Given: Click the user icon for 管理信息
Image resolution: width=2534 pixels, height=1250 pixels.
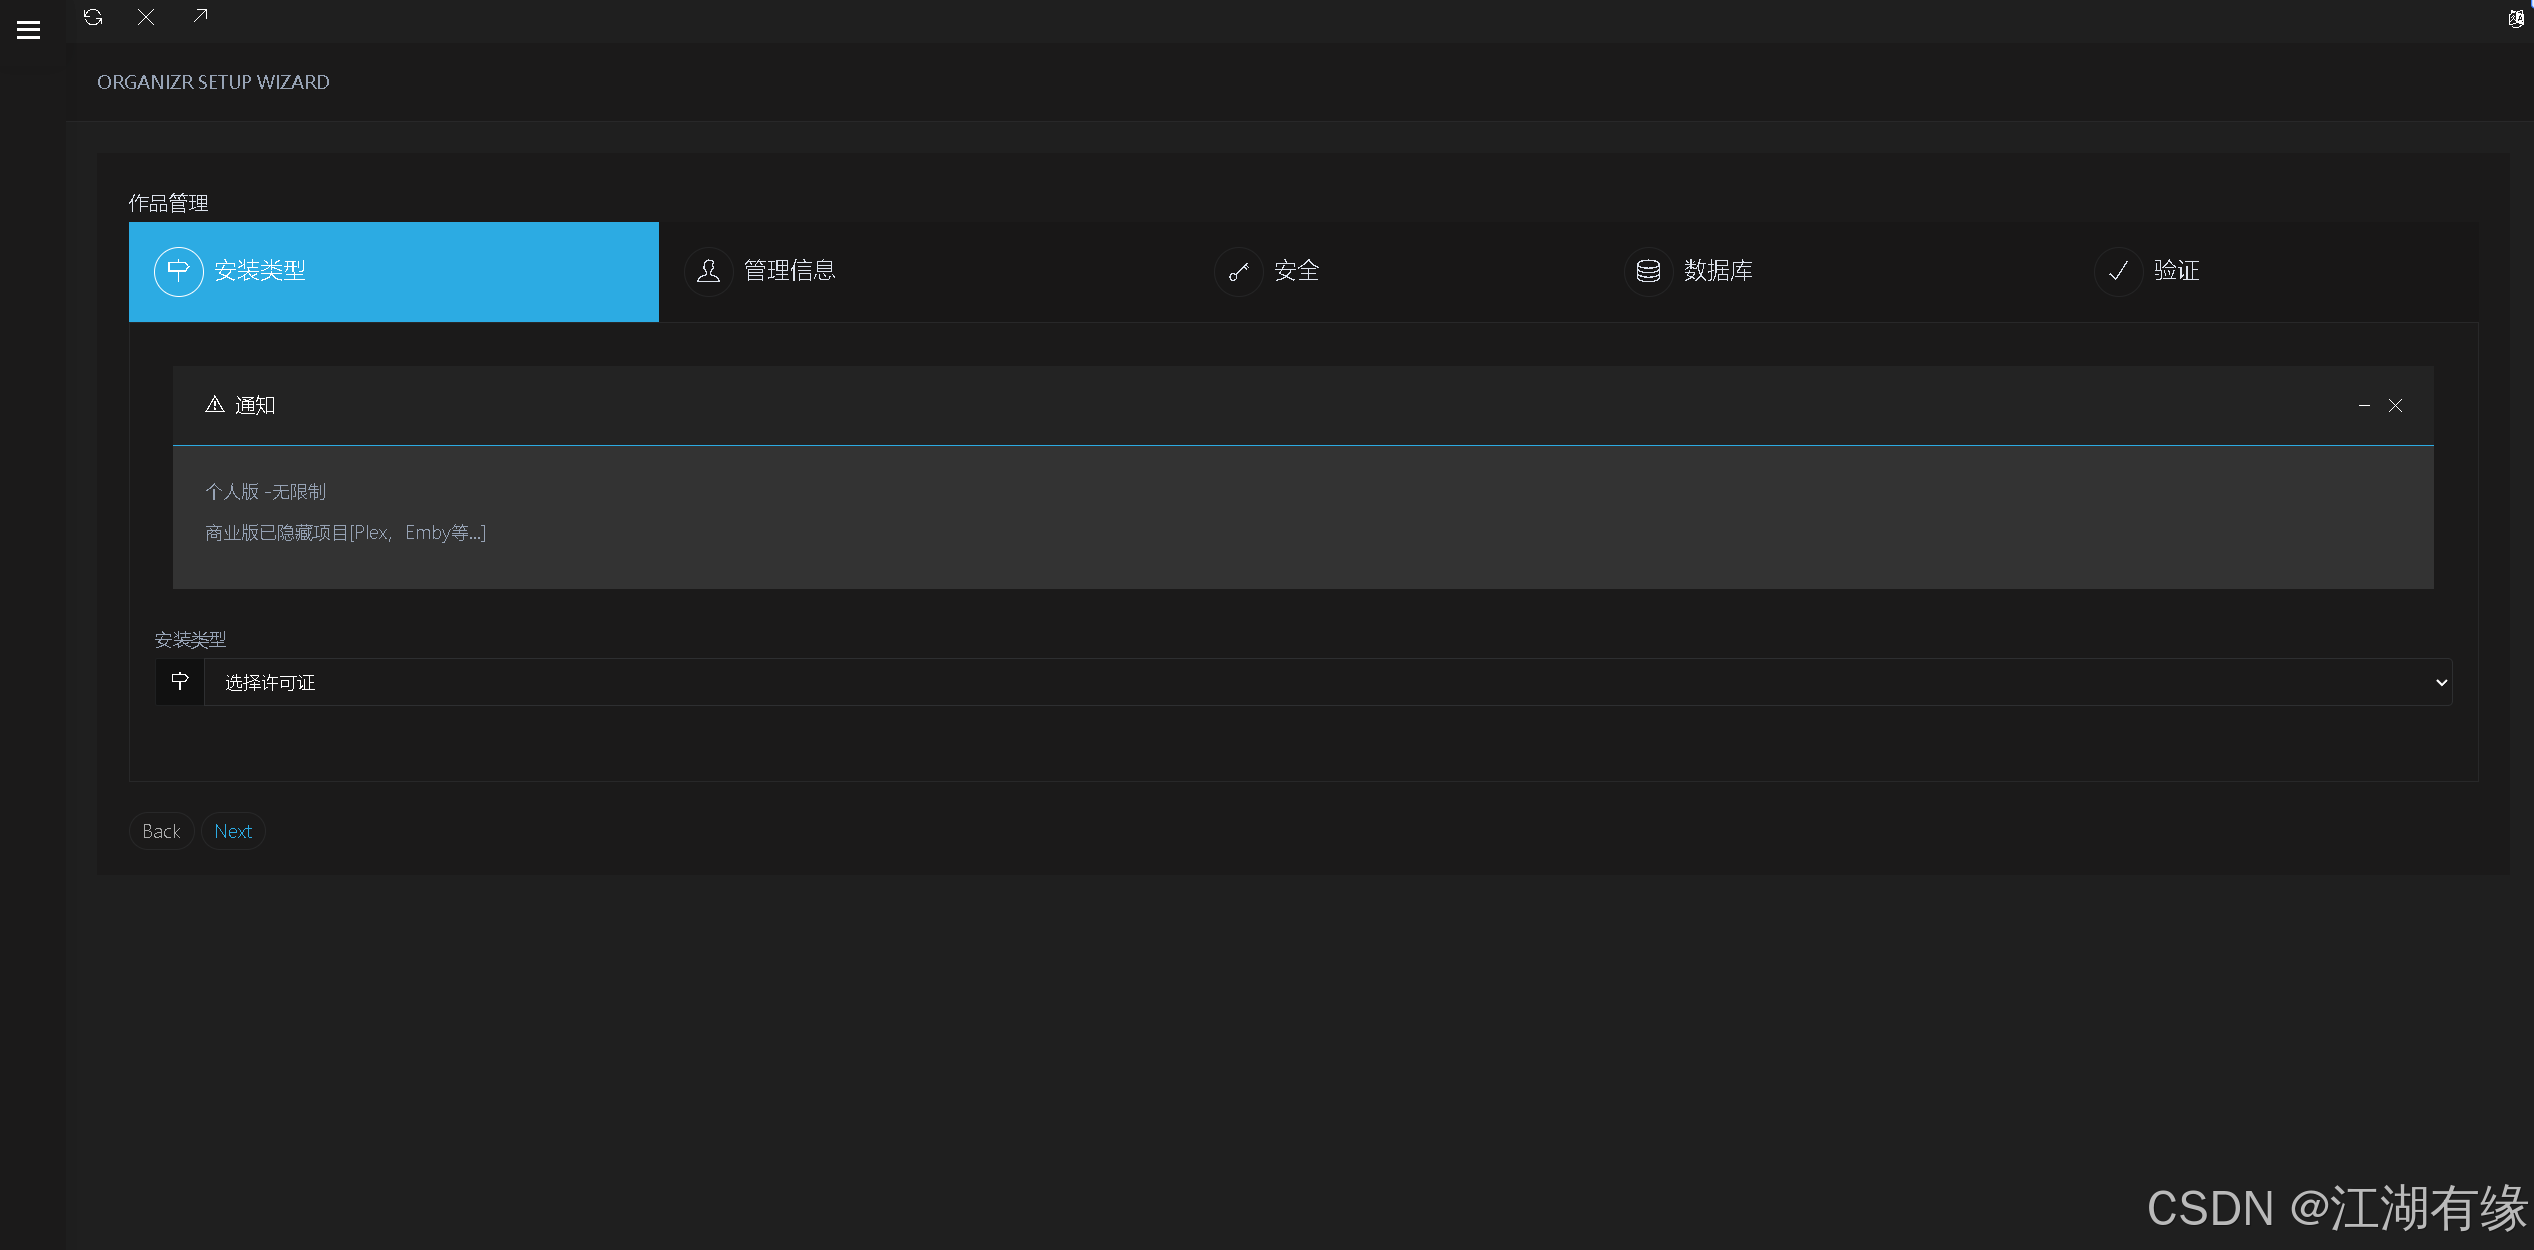Looking at the screenshot, I should (708, 271).
